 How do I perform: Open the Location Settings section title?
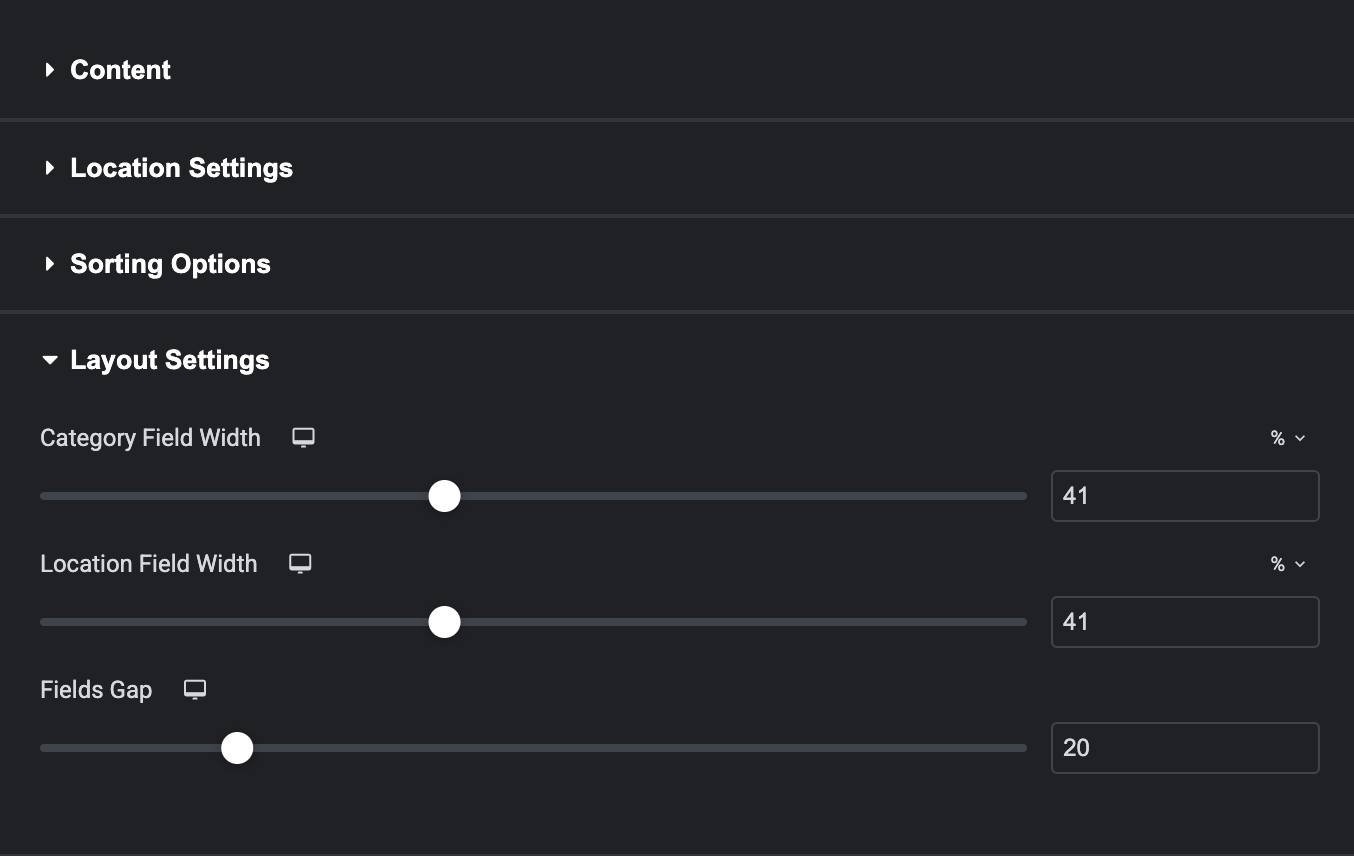[181, 168]
